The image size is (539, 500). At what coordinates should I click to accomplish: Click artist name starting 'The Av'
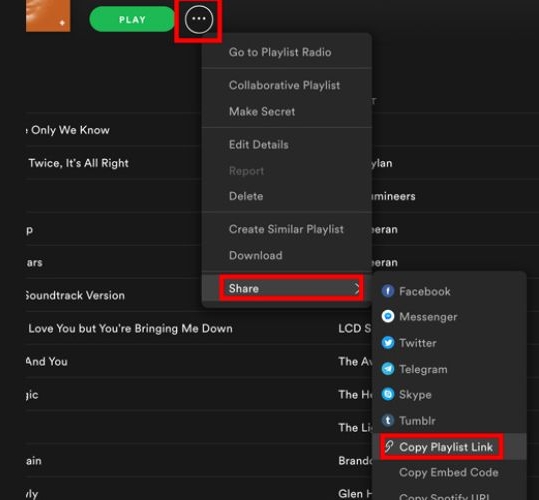355,361
